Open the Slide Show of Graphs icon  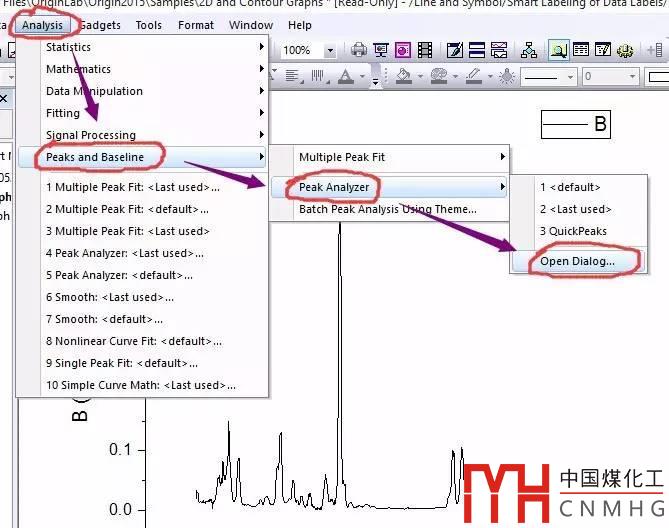381,50
